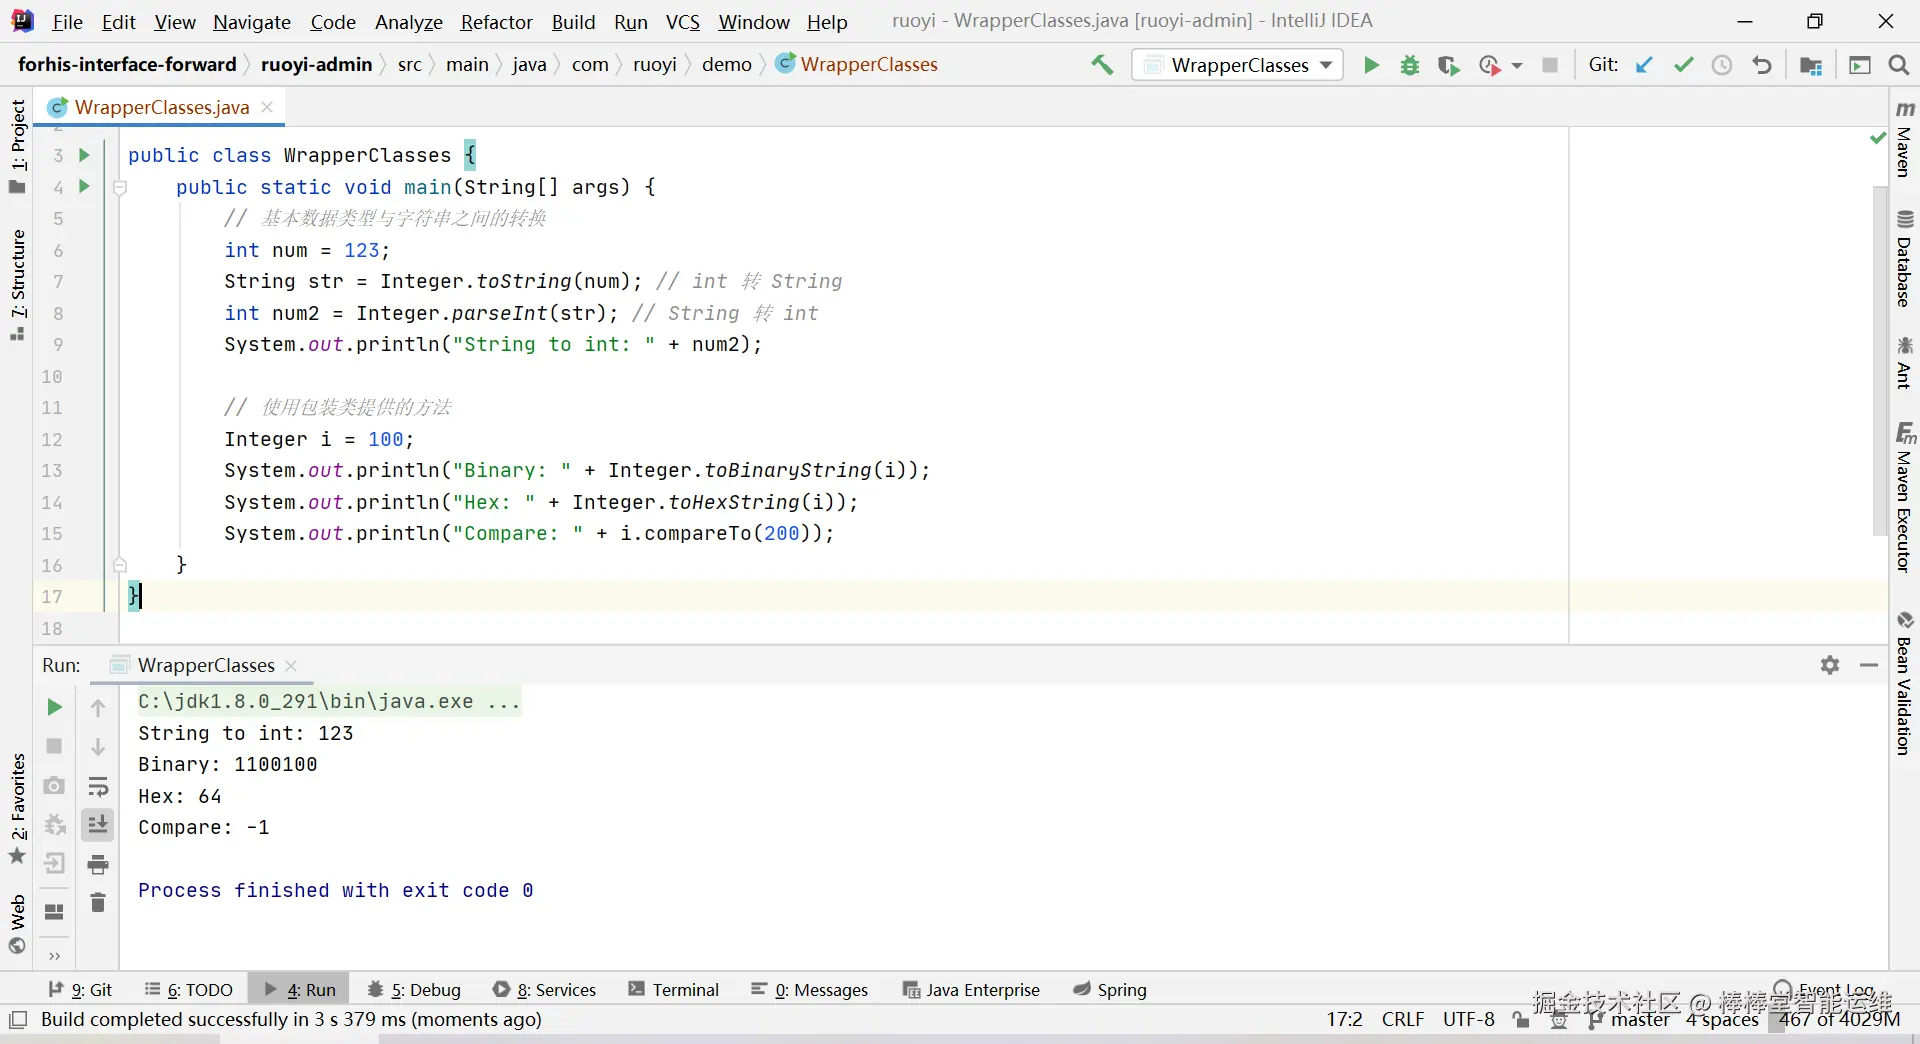The image size is (1920, 1044).
Task: Show Git history clock icon
Action: [1722, 65]
